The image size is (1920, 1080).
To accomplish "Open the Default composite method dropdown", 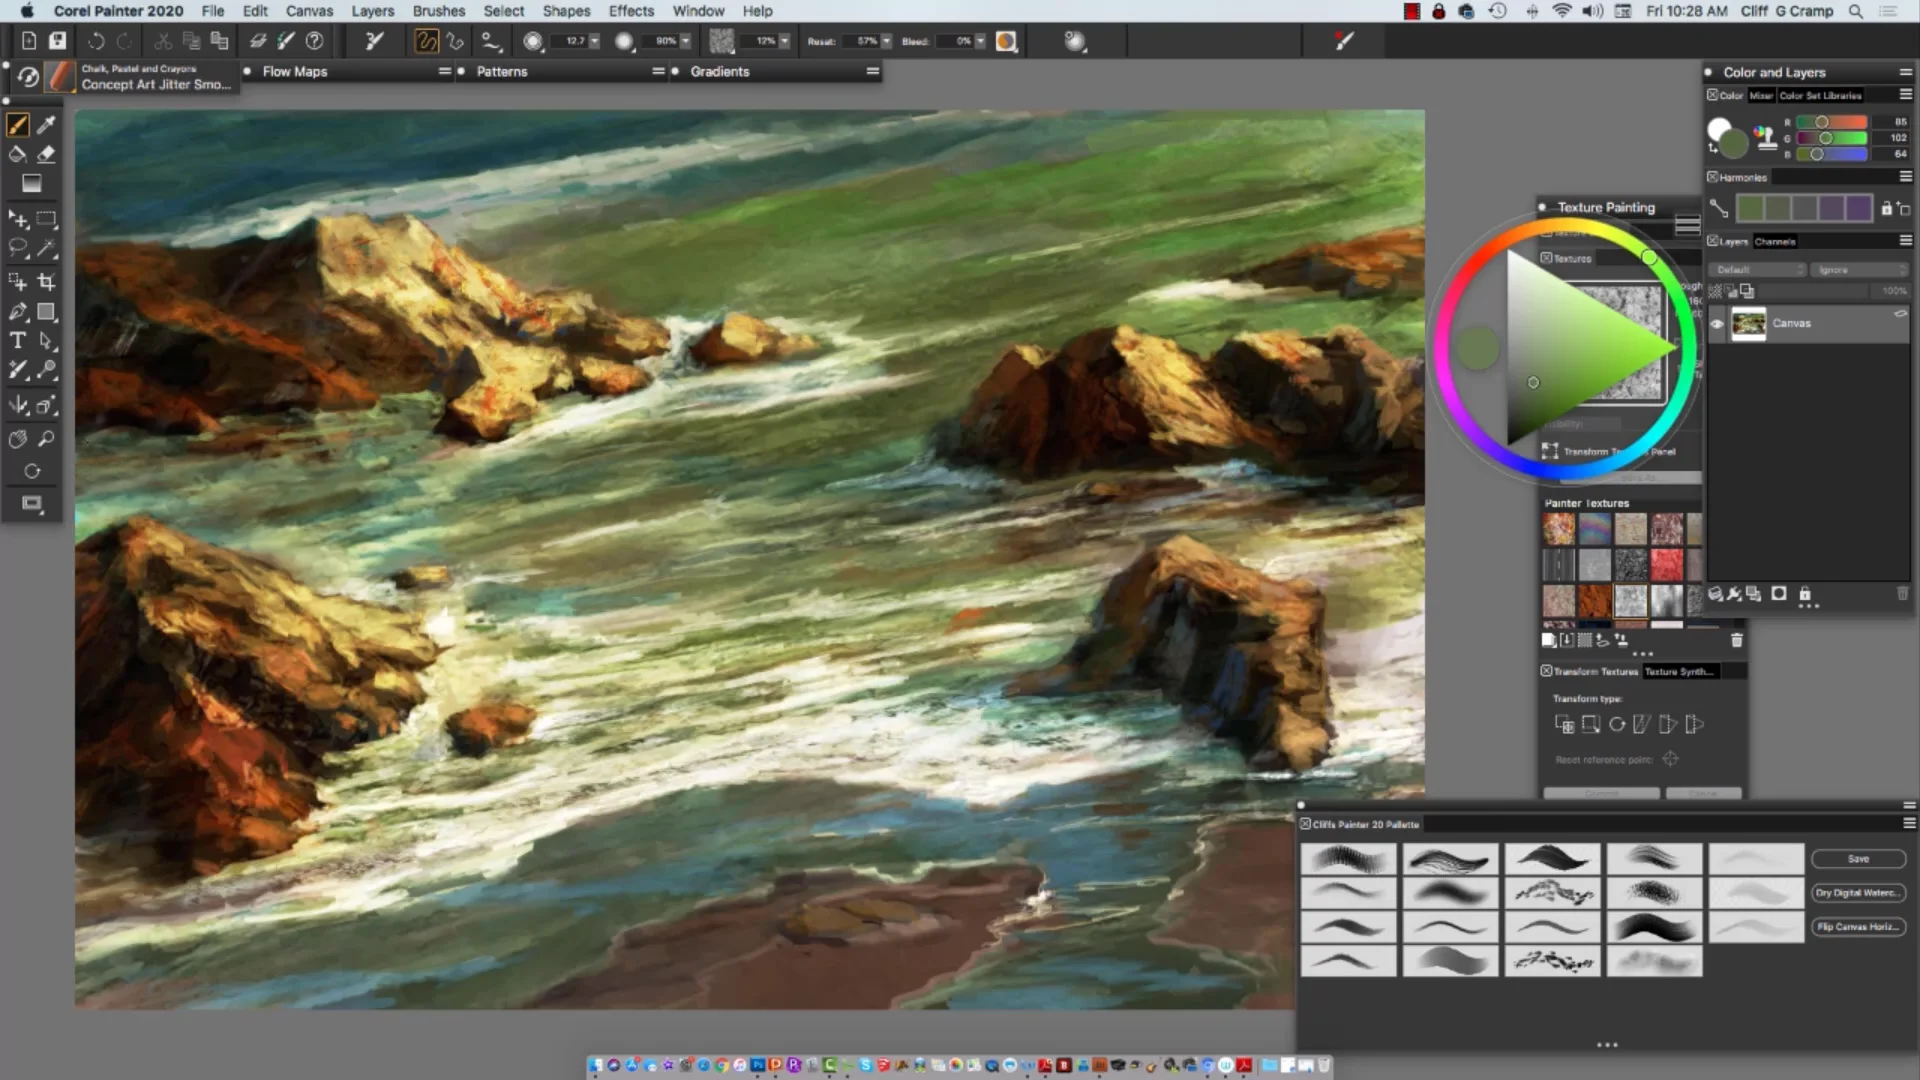I will tap(1757, 270).
